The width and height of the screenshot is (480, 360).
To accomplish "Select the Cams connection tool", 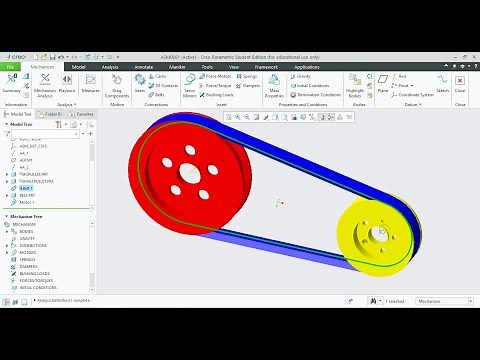I will pyautogui.click(x=157, y=76).
